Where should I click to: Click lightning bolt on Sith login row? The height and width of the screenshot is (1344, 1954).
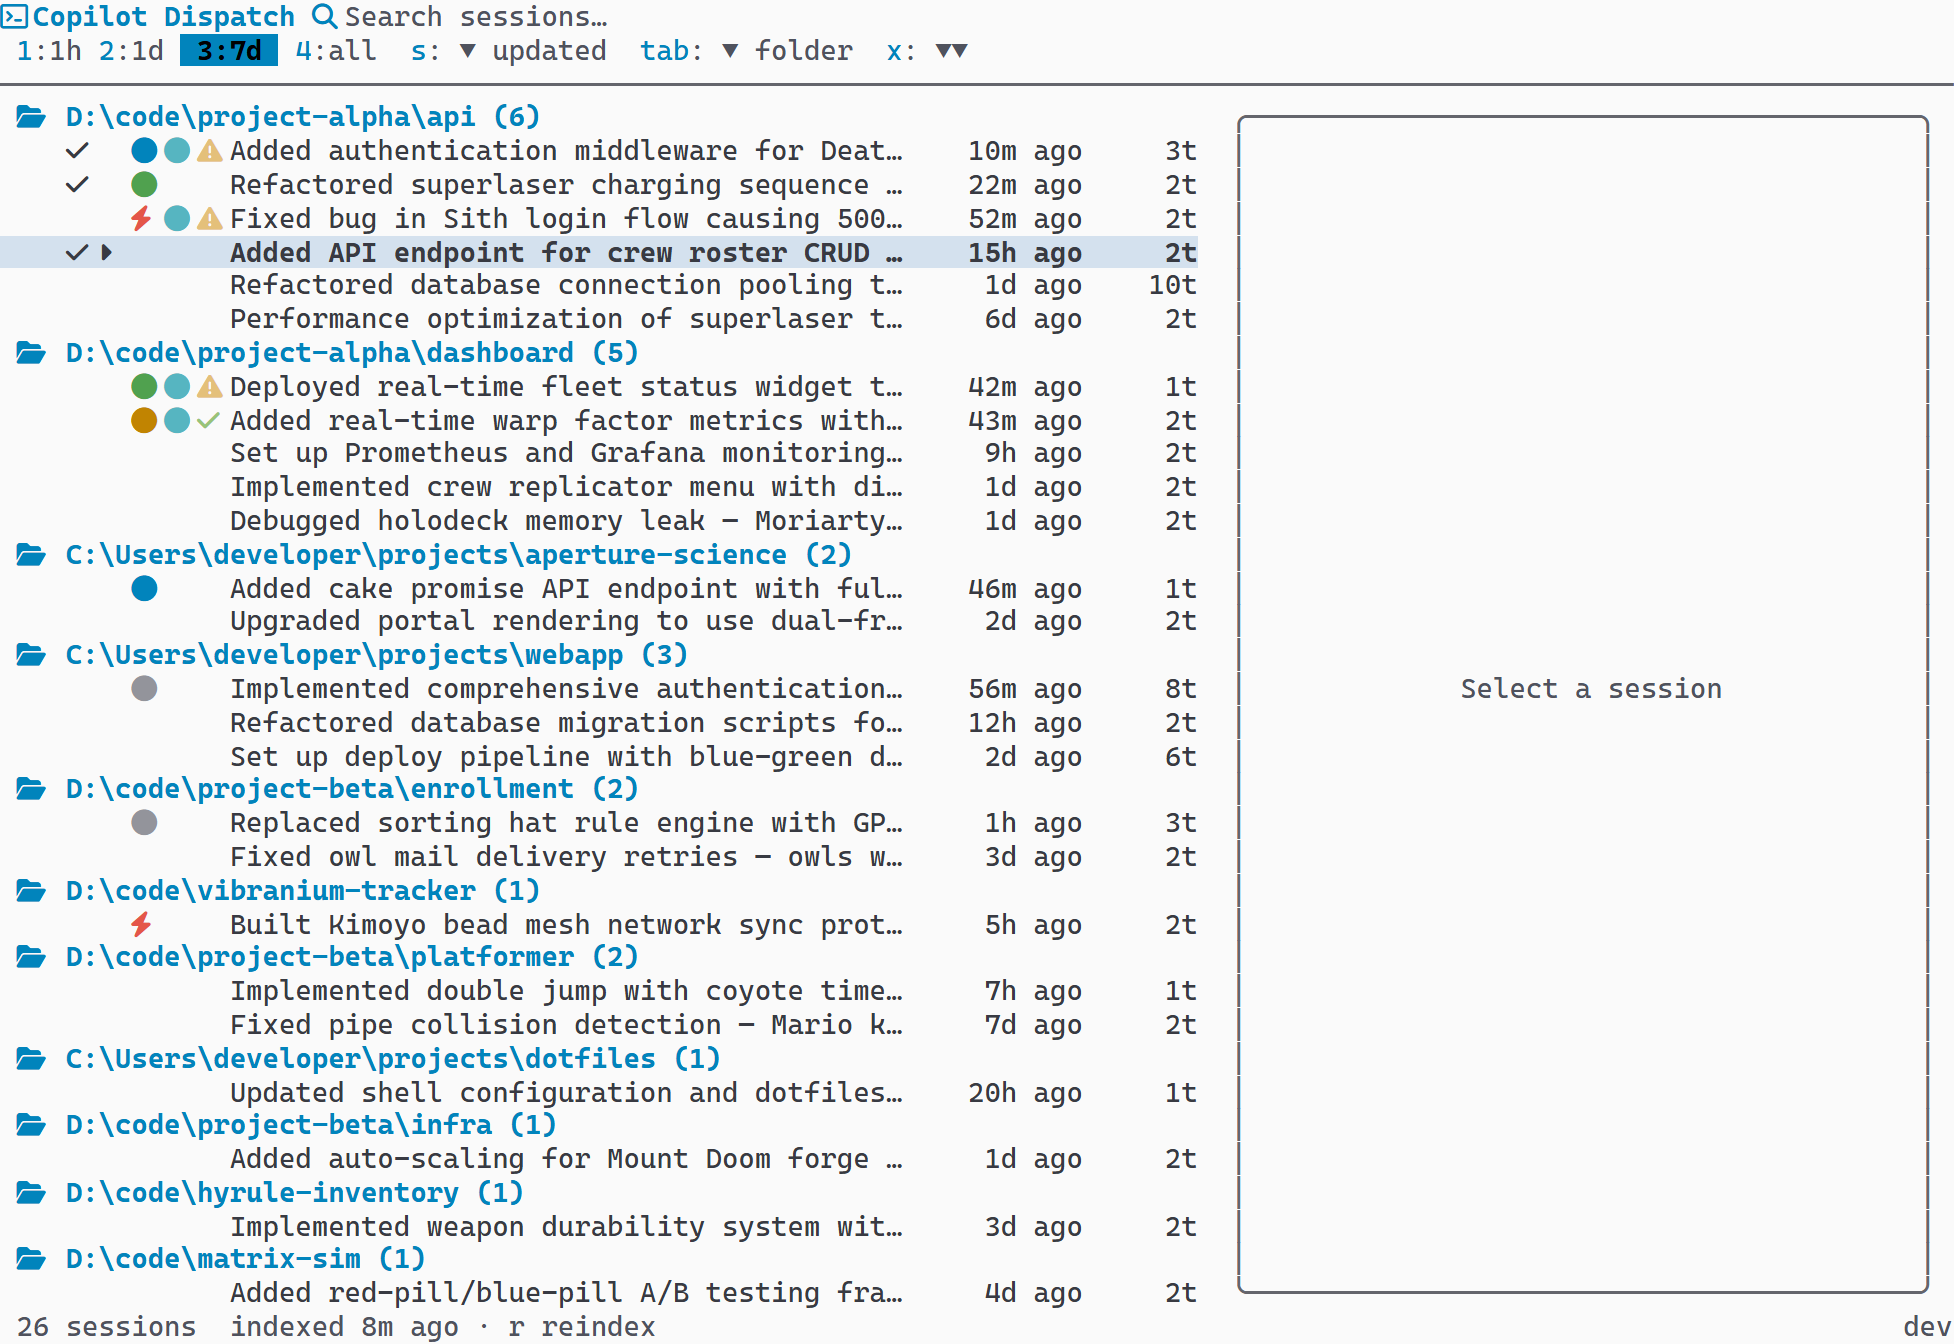pos(142,219)
